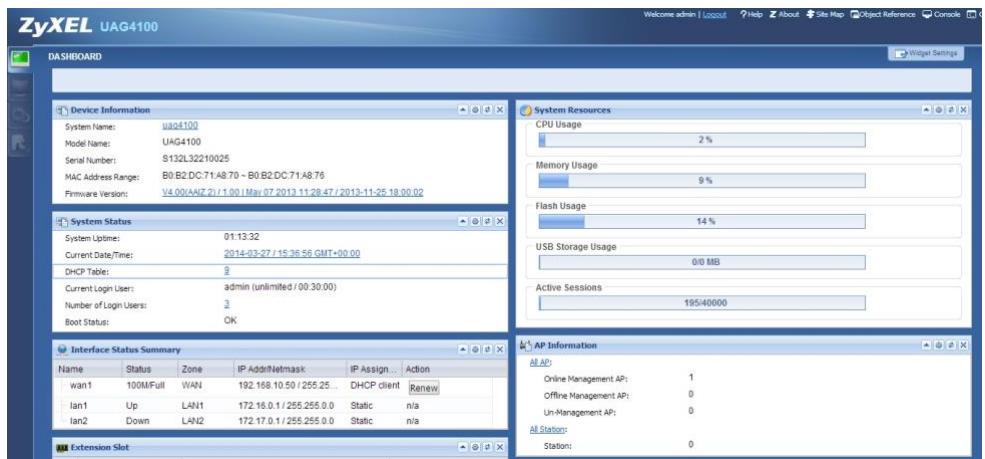Open Device Information widget settings gear
Screen dimensions: 985x459
coord(476,110)
